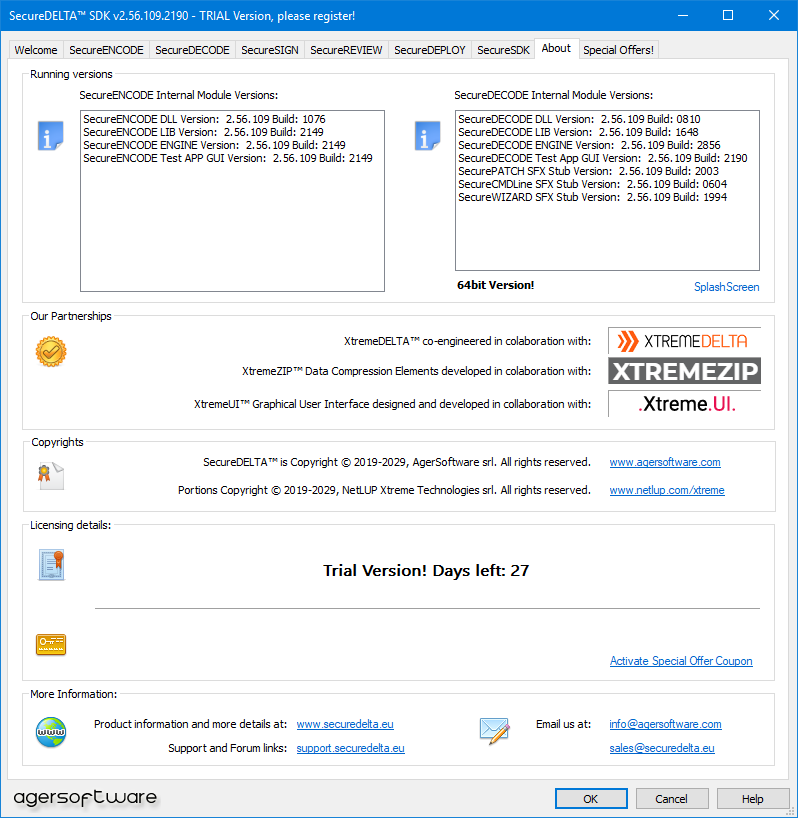798x818 pixels.
Task: Click the Cancel button
Action: (671, 799)
